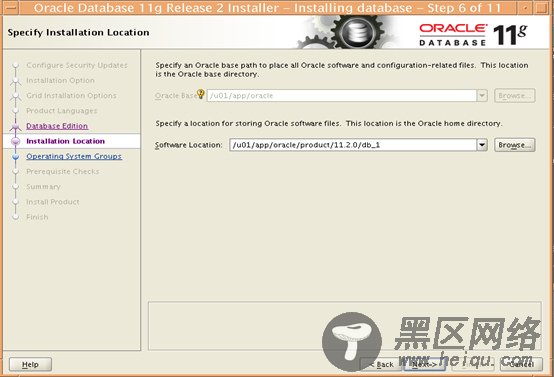Click the Oracle Base label
Viewport: 554px width, 377px height.
pyautogui.click(x=176, y=96)
